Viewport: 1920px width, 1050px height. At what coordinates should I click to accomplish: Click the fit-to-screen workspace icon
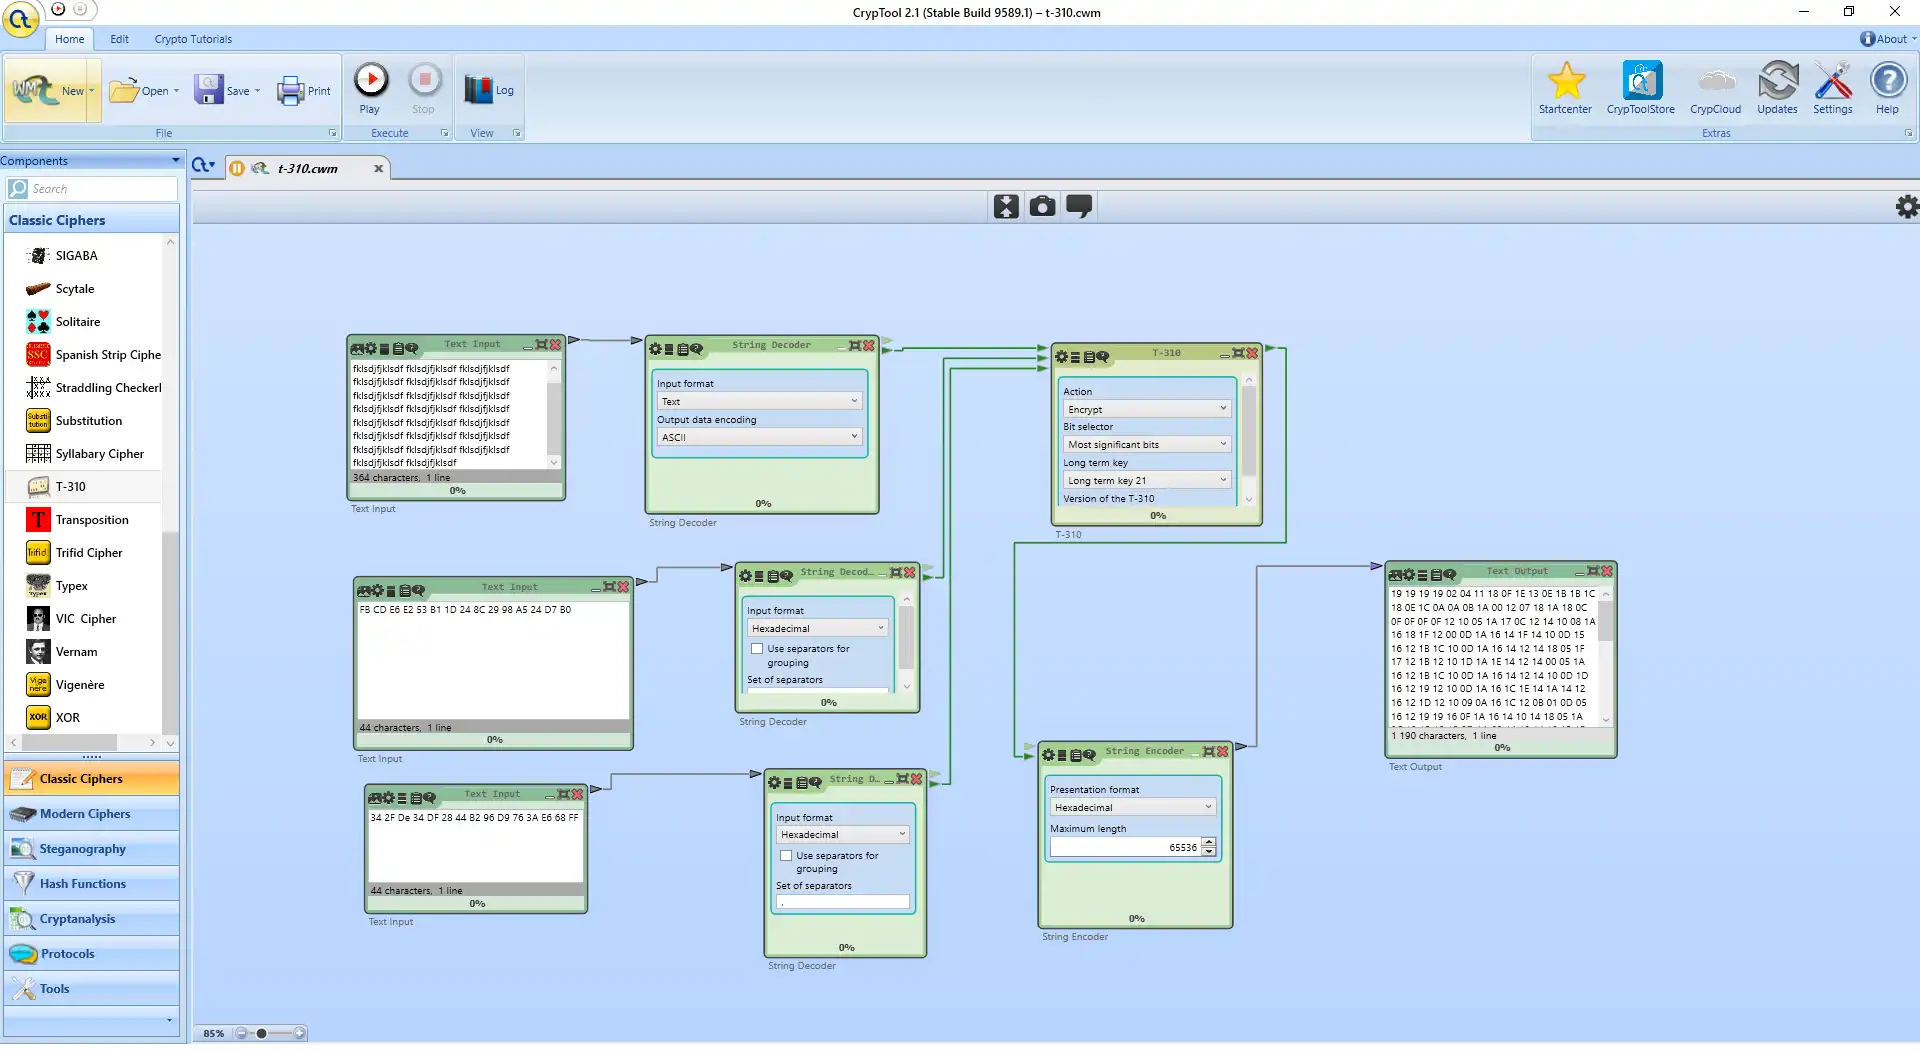(x=1006, y=206)
